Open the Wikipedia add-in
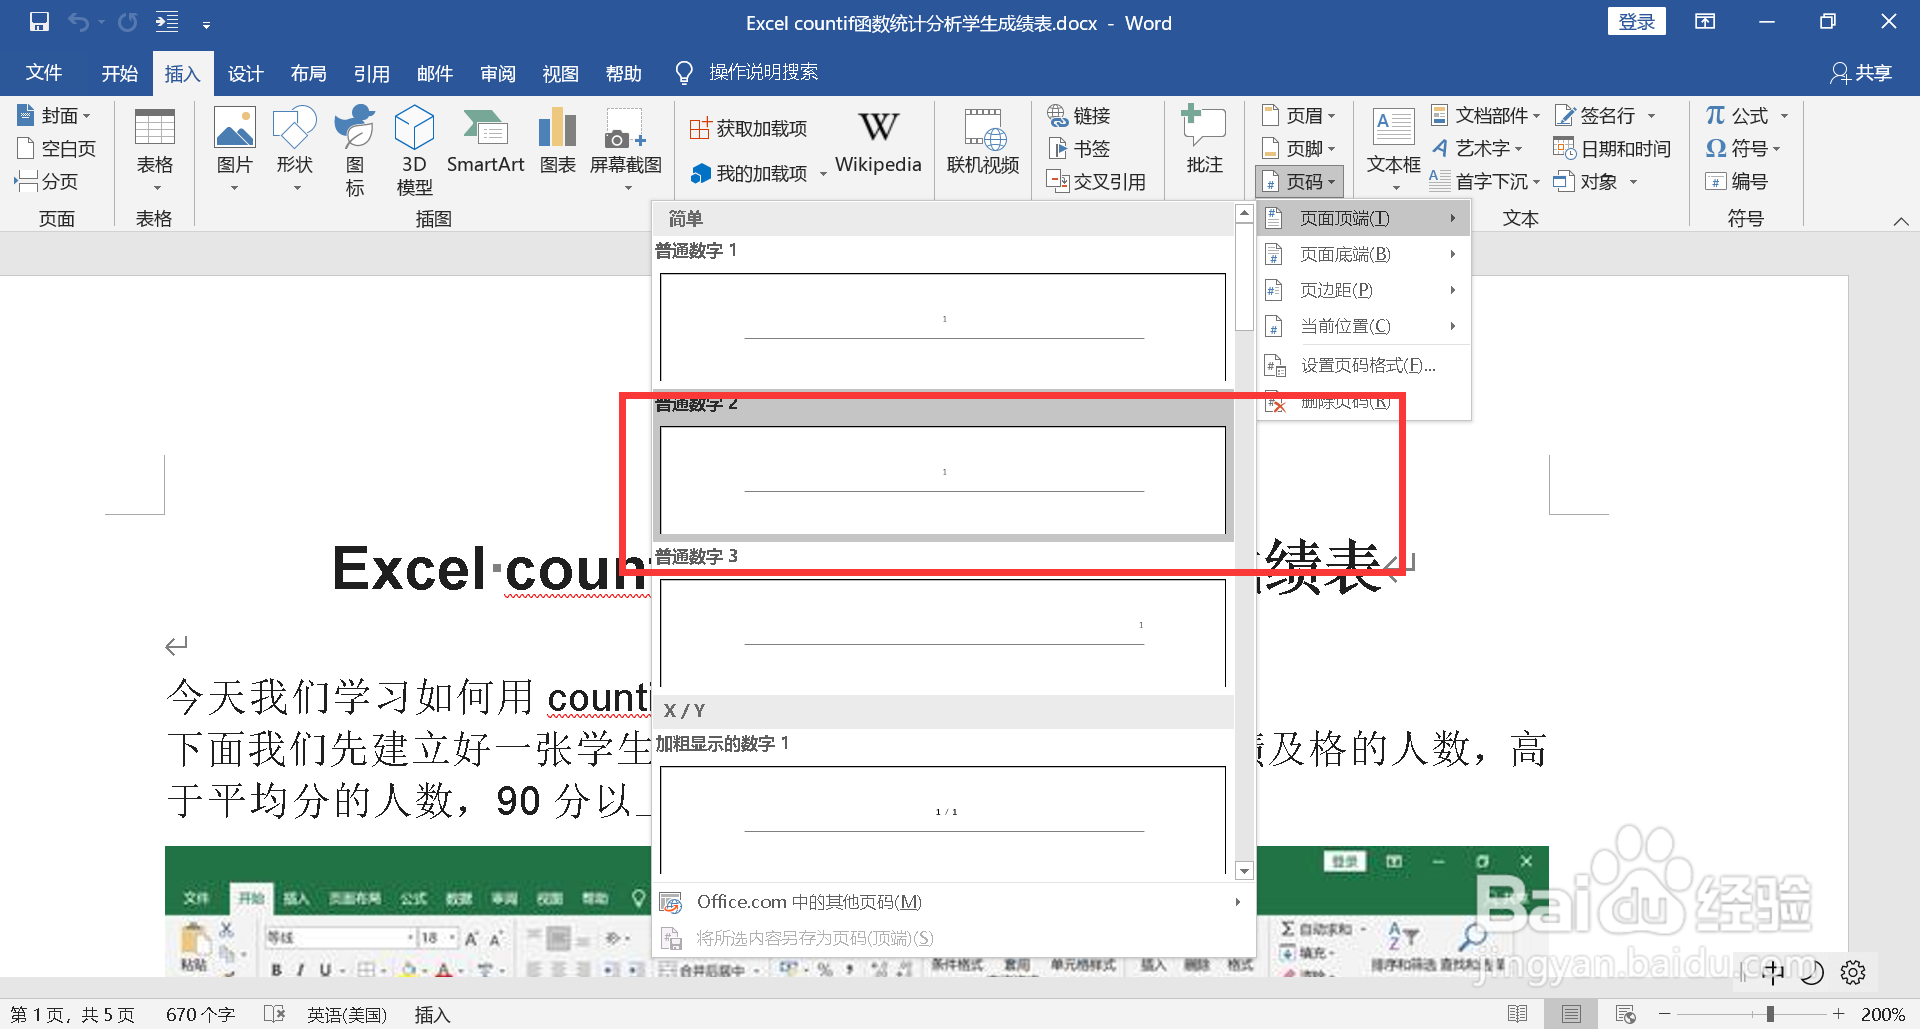Viewport: 1920px width, 1029px height. click(878, 141)
